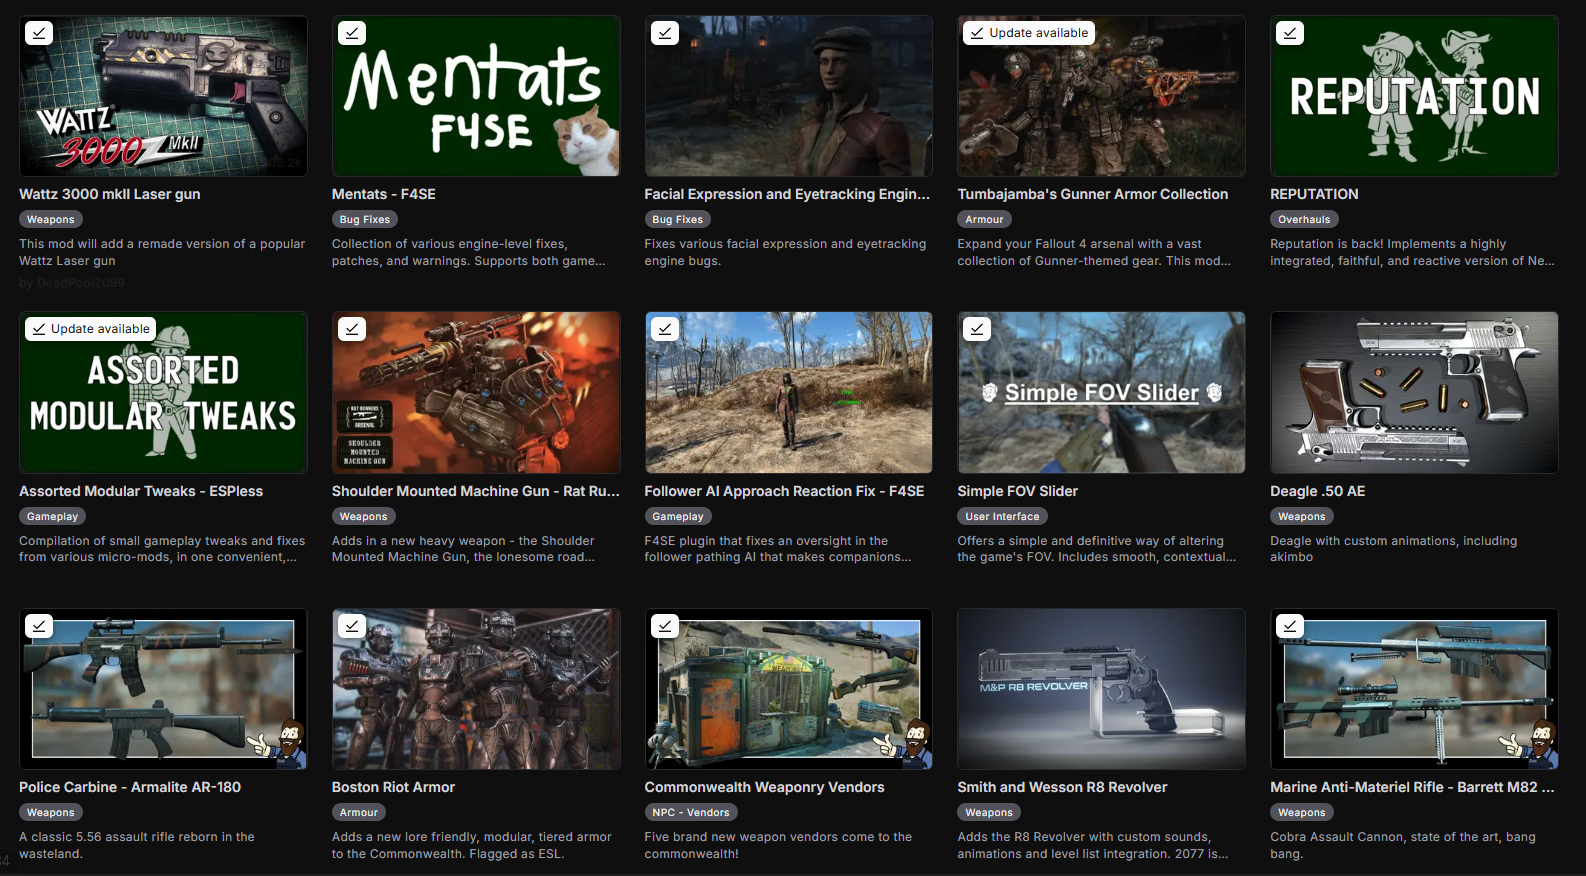Open Police Carbine AR-180 thumbnail image
Viewport: 1586px width, 876px height.
(163, 689)
